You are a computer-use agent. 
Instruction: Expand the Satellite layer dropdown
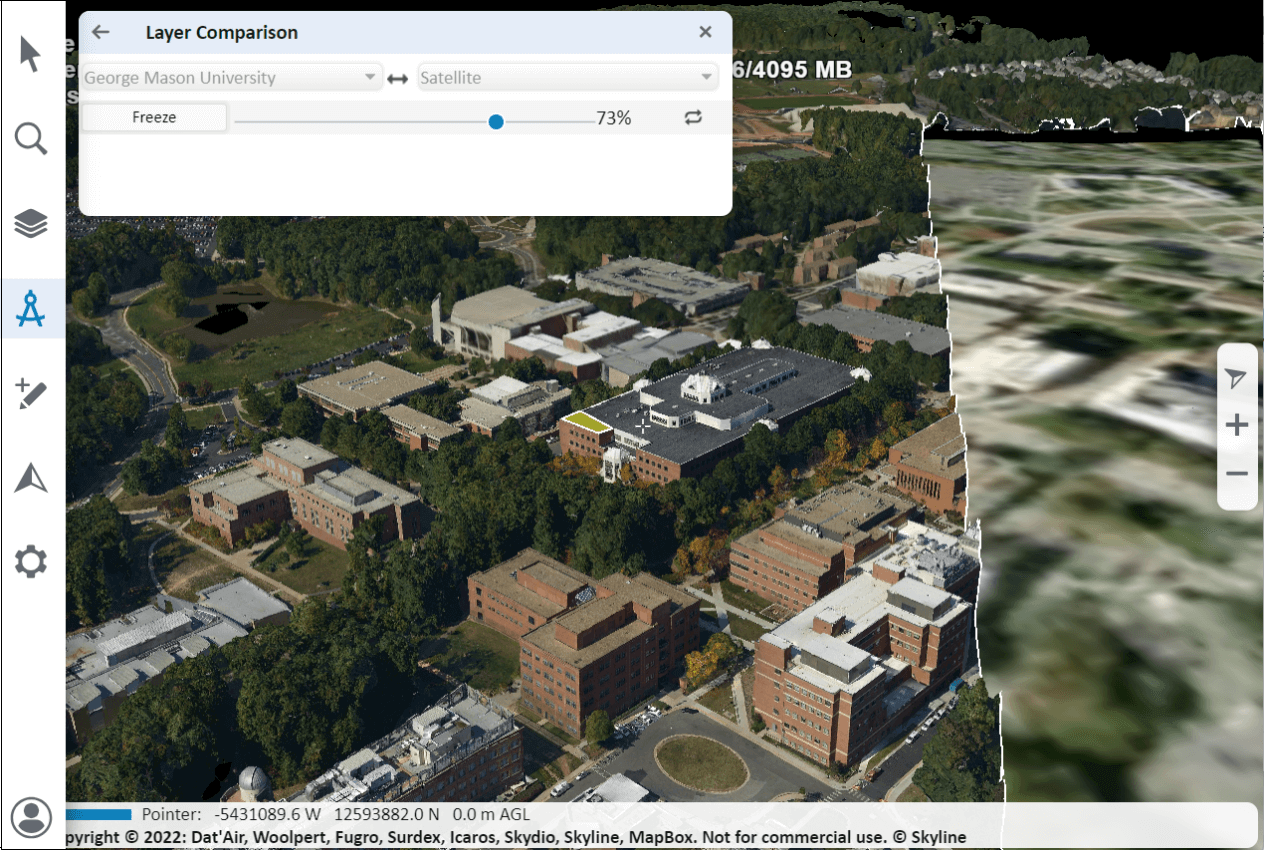click(567, 77)
